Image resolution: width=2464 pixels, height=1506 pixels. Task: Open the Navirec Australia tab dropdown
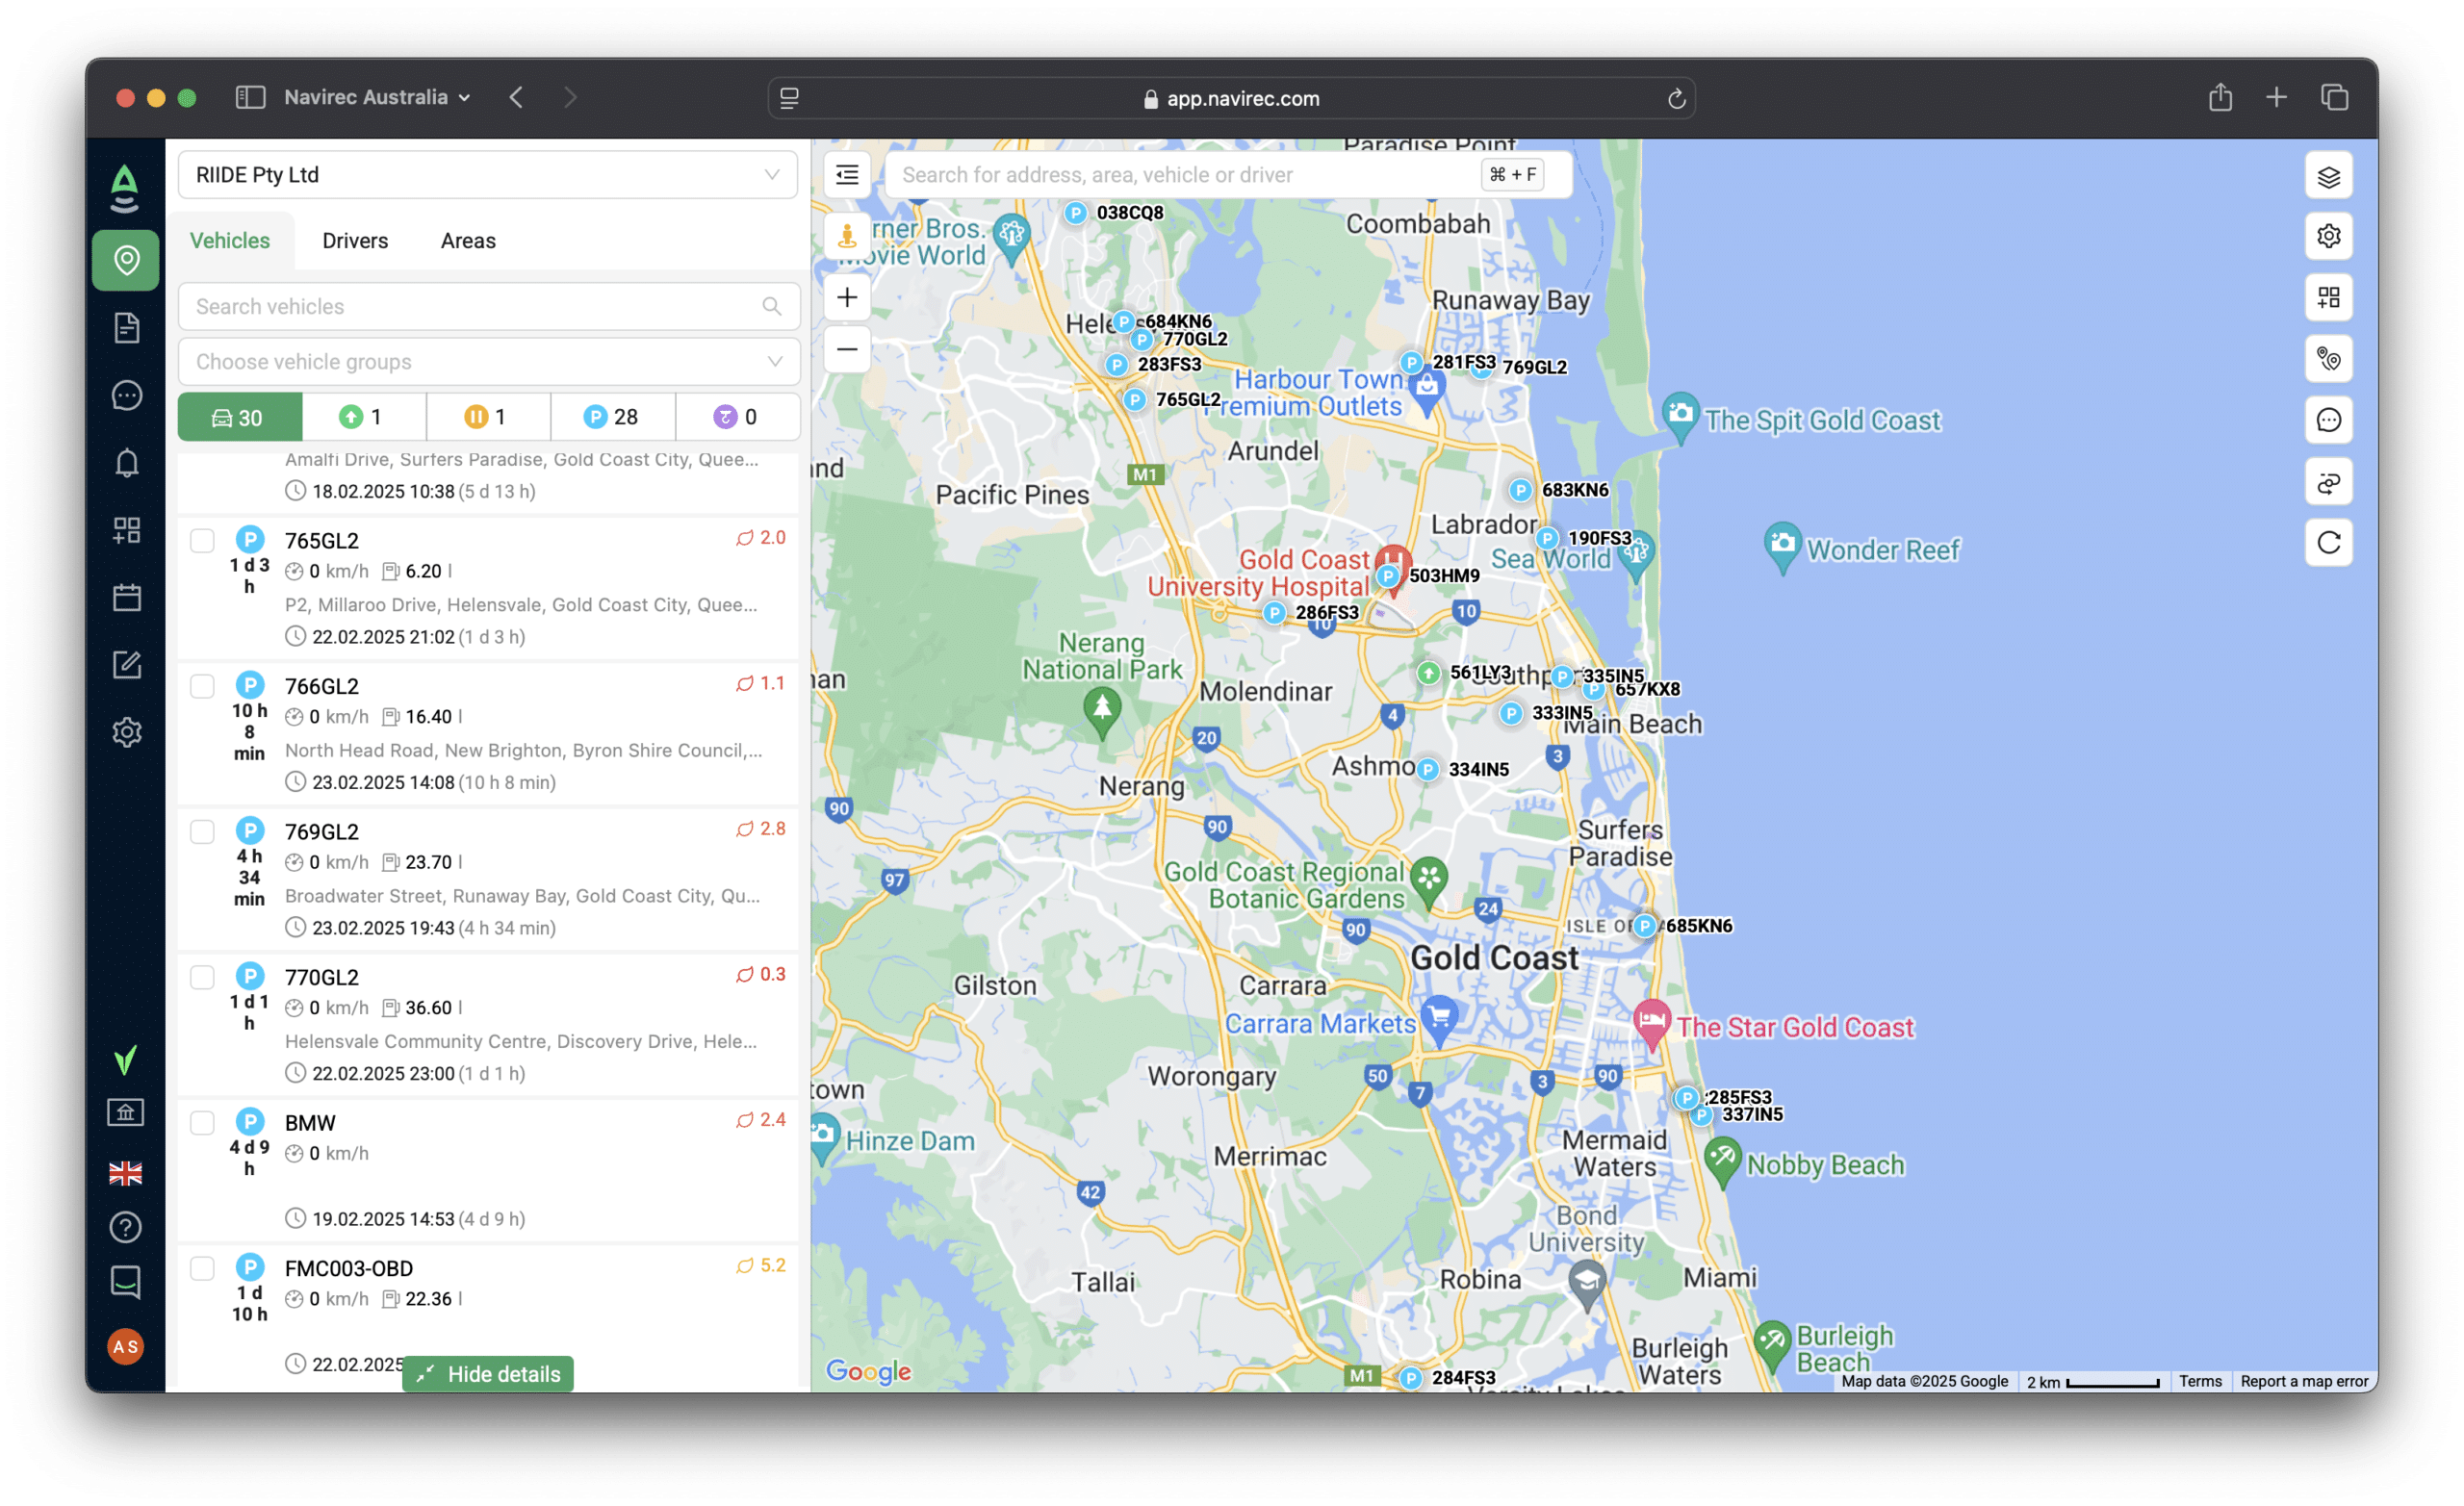465,97
